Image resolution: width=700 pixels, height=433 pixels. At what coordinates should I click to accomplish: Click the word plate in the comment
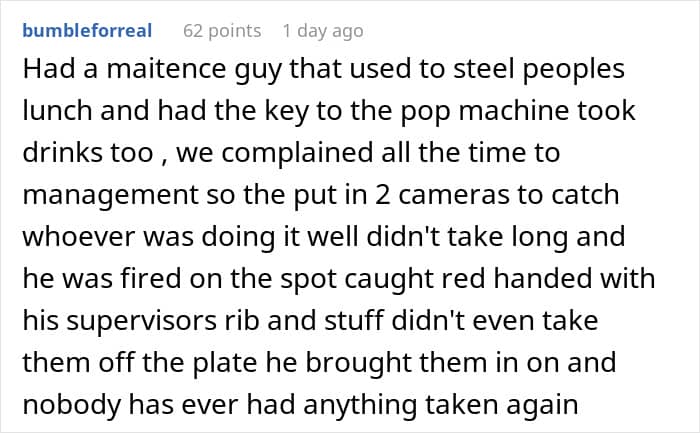[x=225, y=362]
